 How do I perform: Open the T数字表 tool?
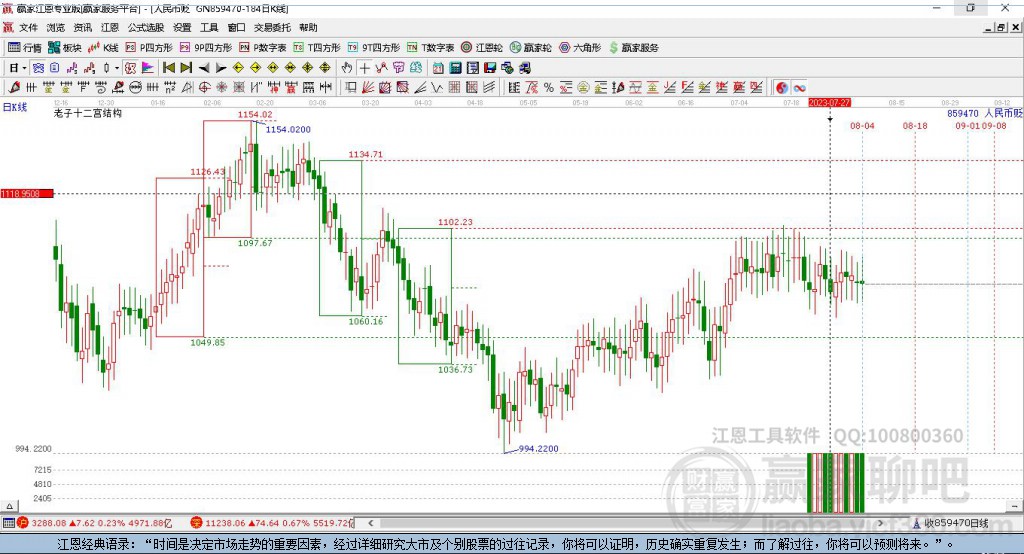(430, 48)
